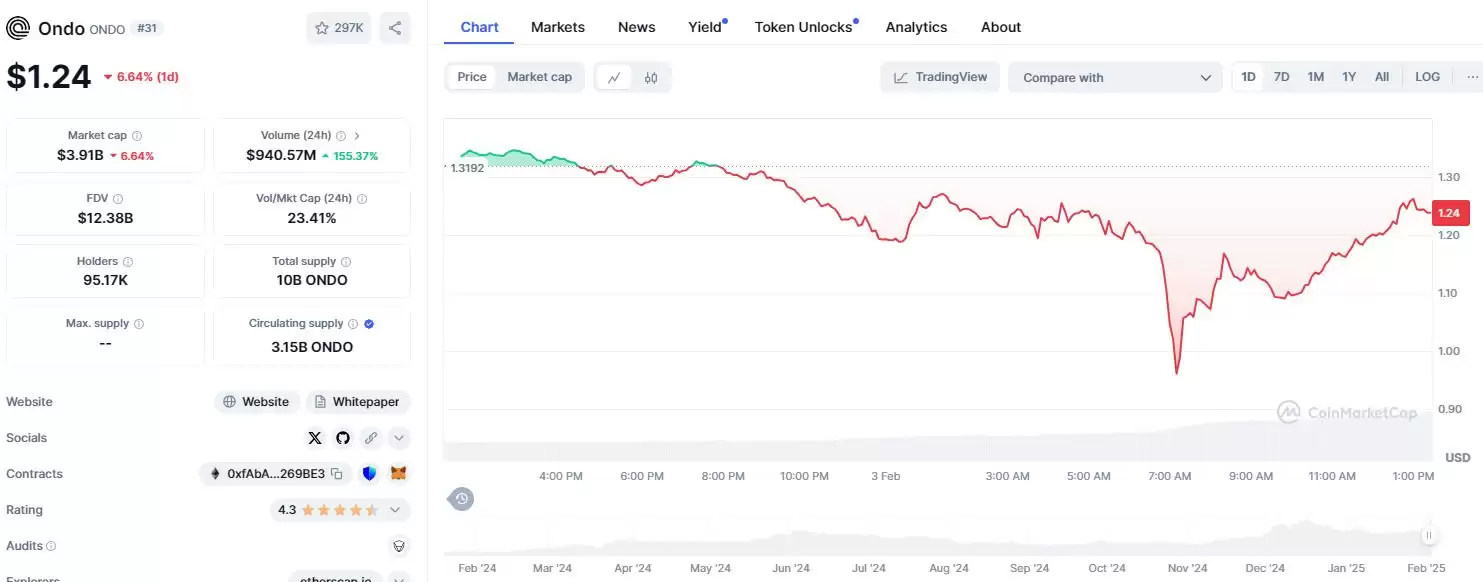Expand the Socials more-links chevron

399,438
